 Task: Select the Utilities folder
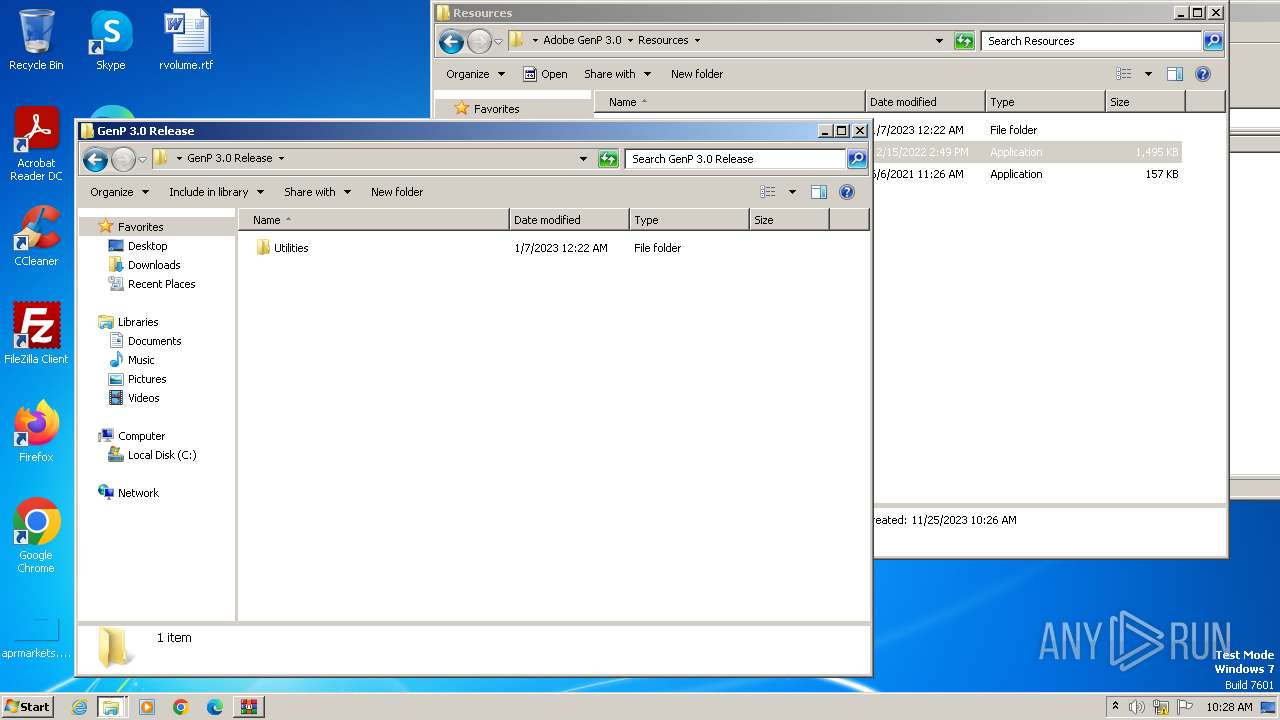click(291, 248)
